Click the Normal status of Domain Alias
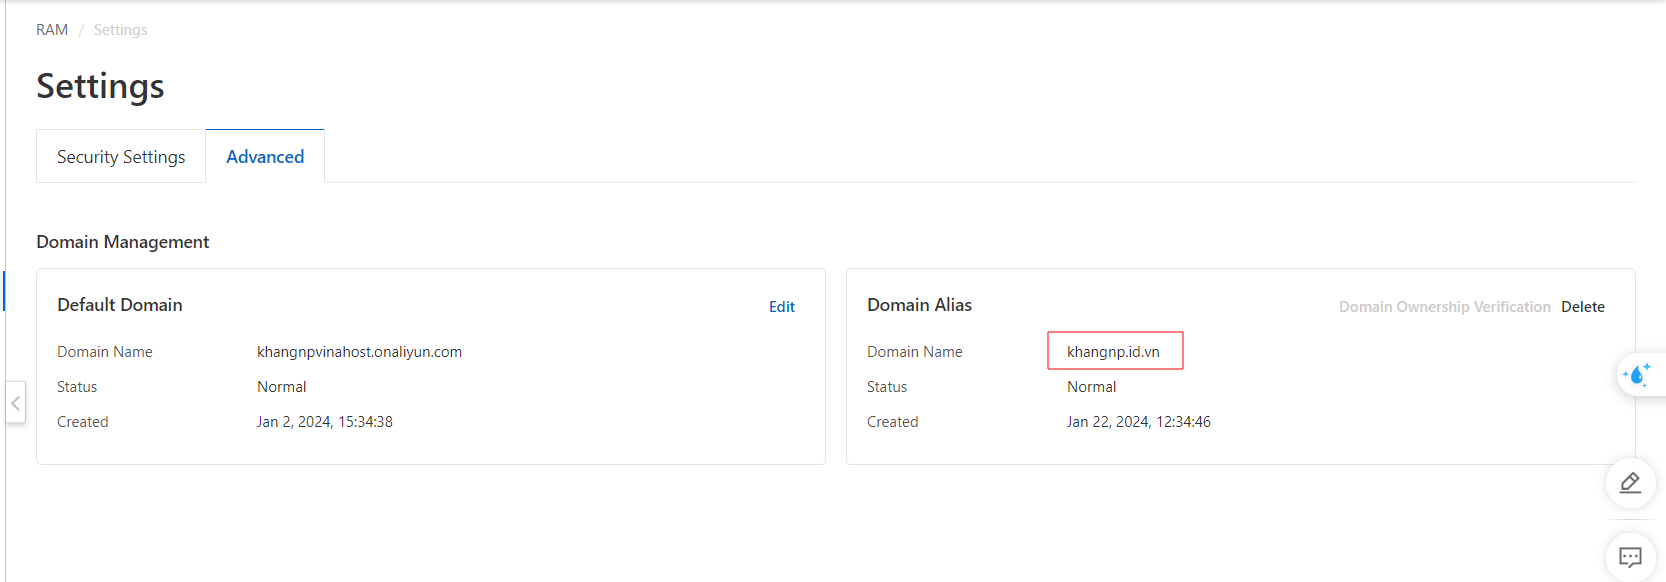The width and height of the screenshot is (1666, 582). tap(1091, 387)
